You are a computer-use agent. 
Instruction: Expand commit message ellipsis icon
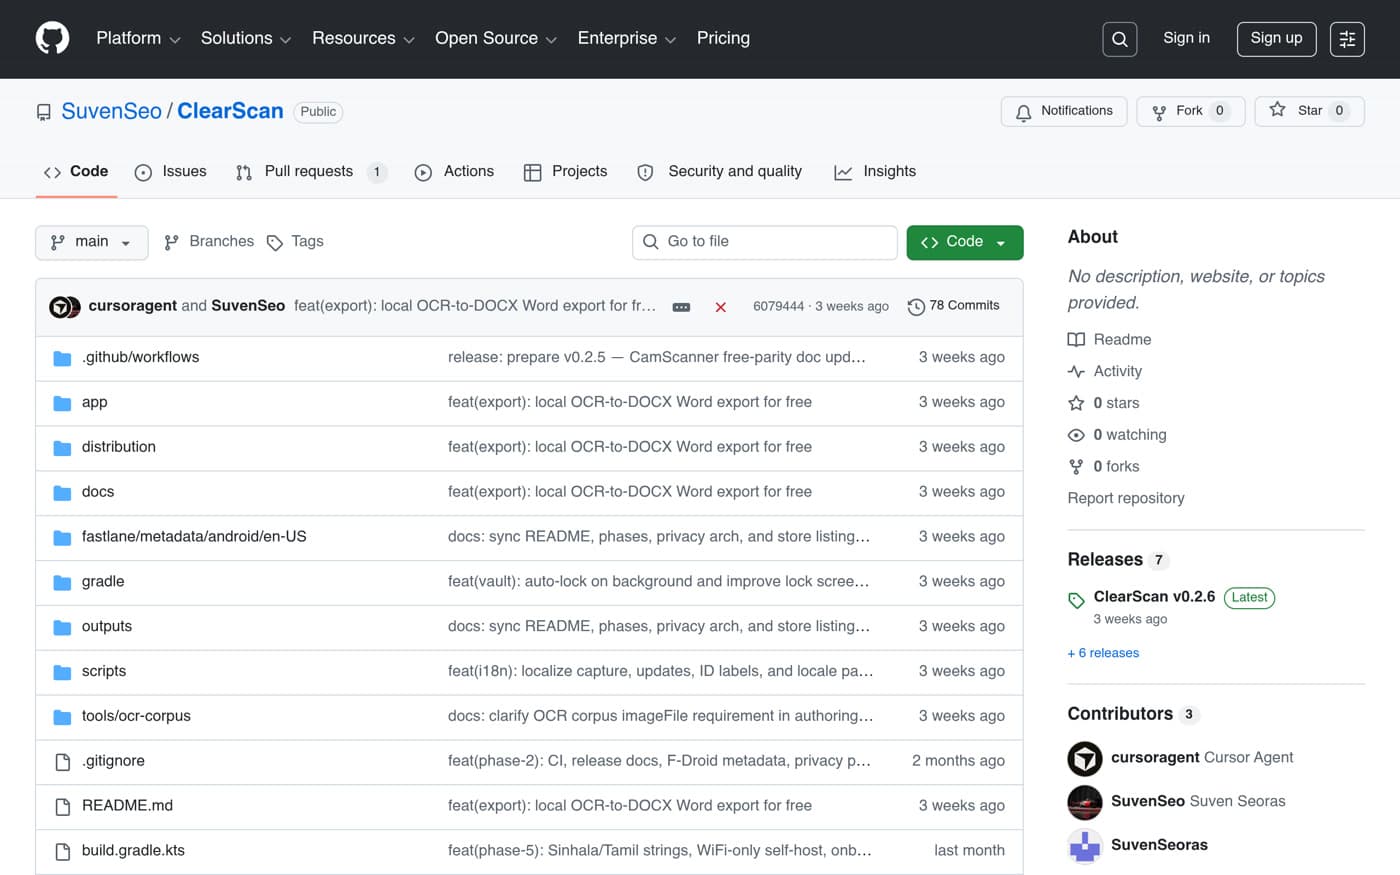pos(681,307)
